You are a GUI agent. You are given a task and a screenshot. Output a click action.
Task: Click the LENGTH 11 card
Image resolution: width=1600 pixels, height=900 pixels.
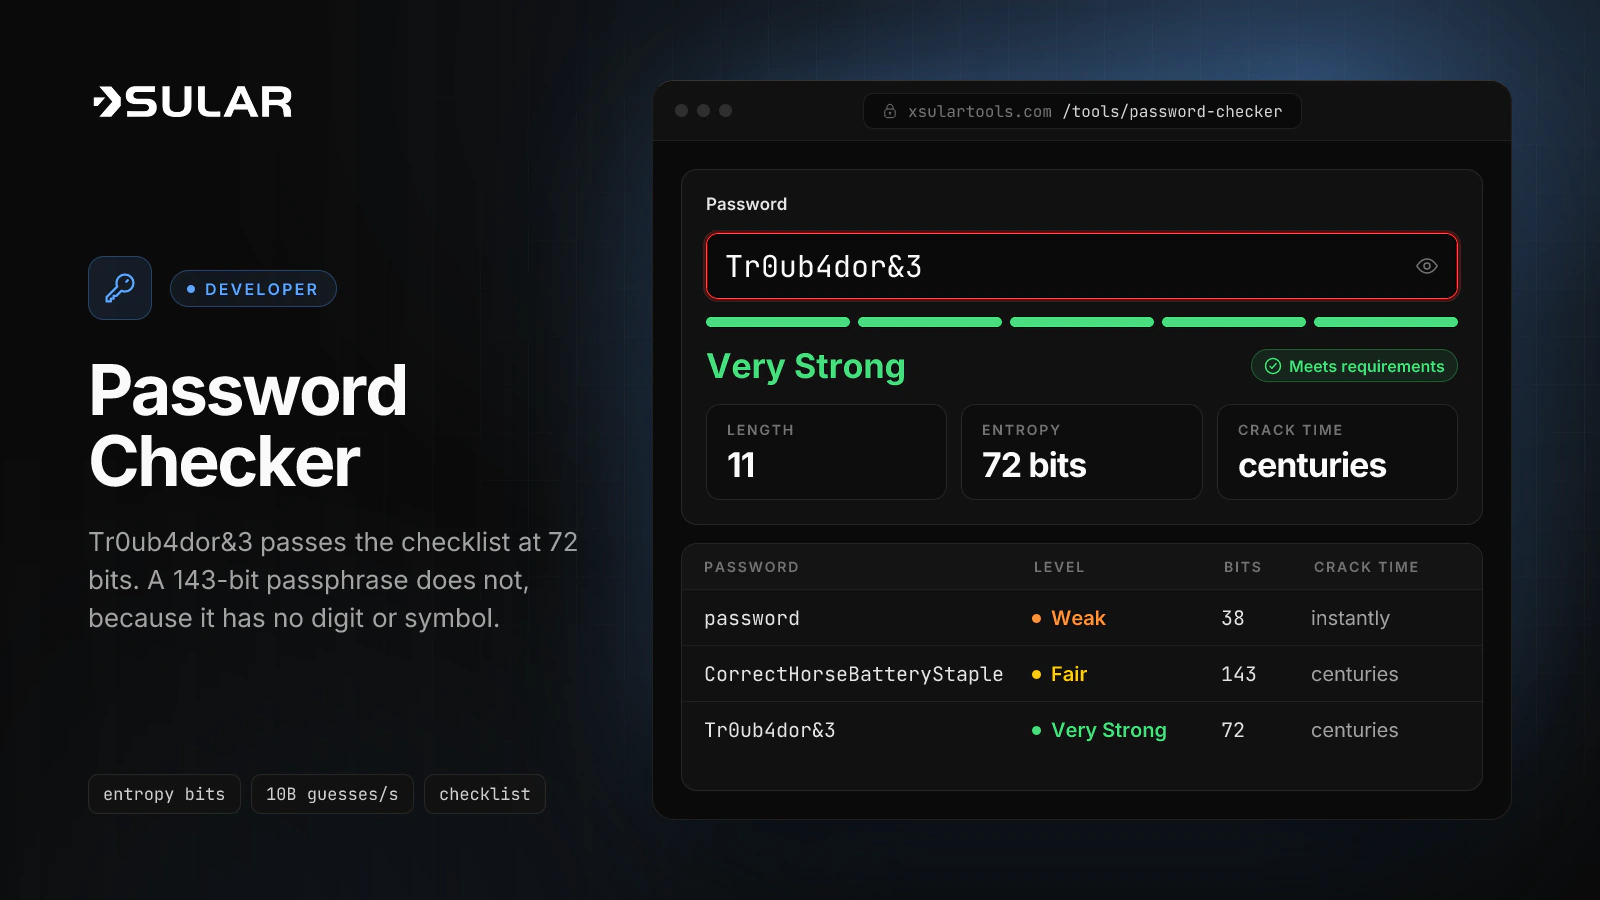pyautogui.click(x=826, y=452)
